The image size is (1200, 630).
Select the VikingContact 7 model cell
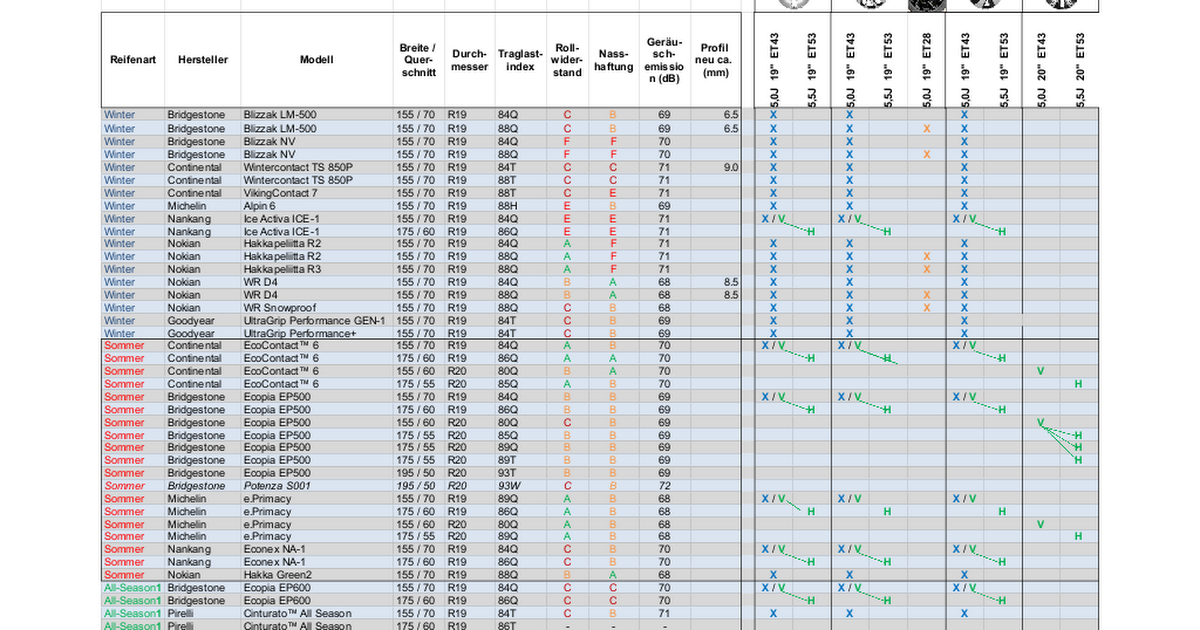281,193
